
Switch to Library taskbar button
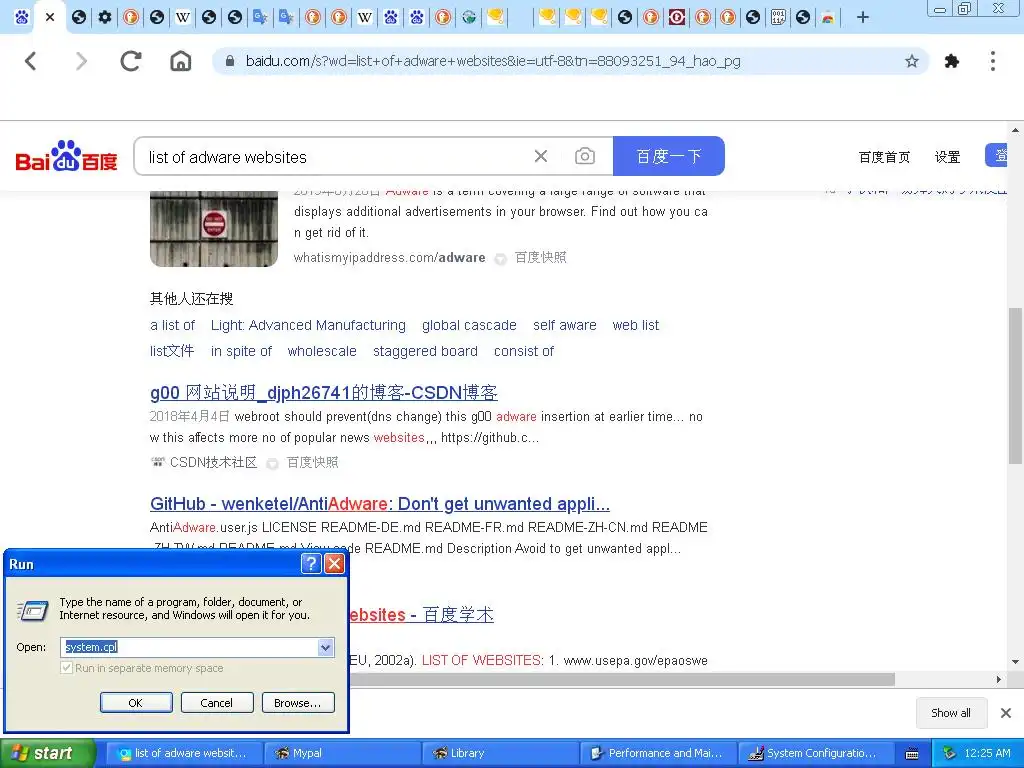click(500, 753)
